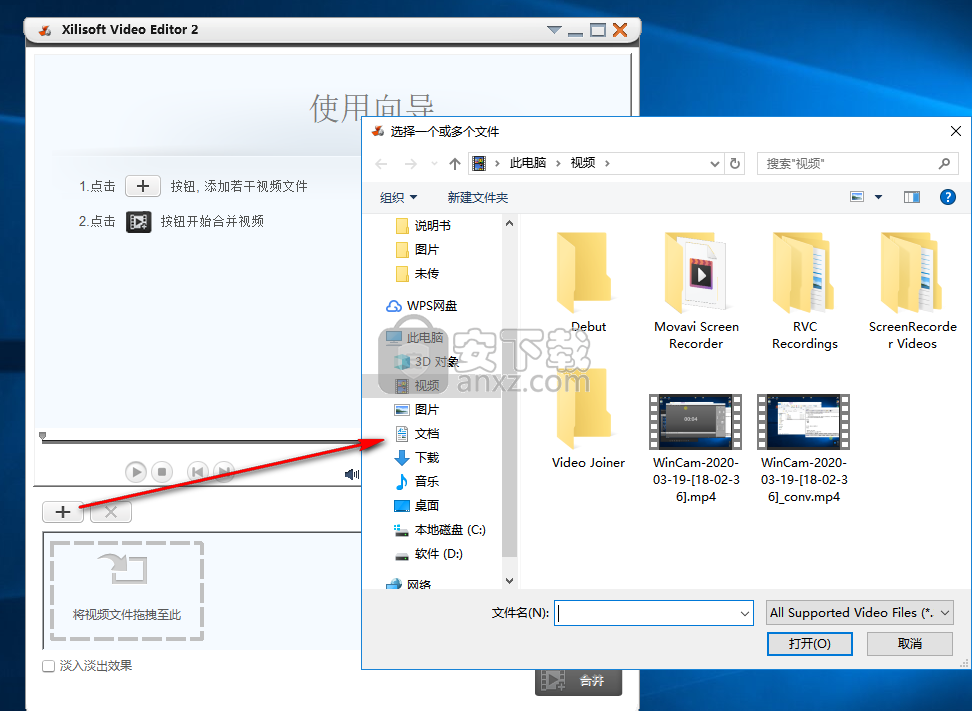Click the merge film icon in wizard step 2

coord(139,221)
